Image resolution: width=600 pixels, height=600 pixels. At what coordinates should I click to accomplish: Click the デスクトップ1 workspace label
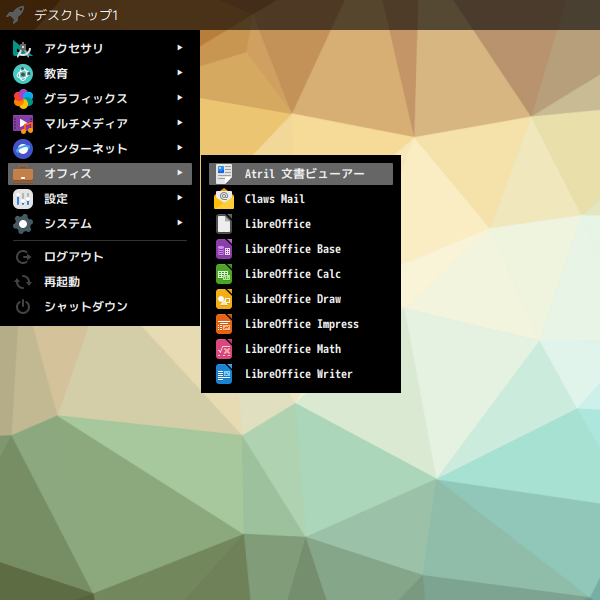coord(76,15)
